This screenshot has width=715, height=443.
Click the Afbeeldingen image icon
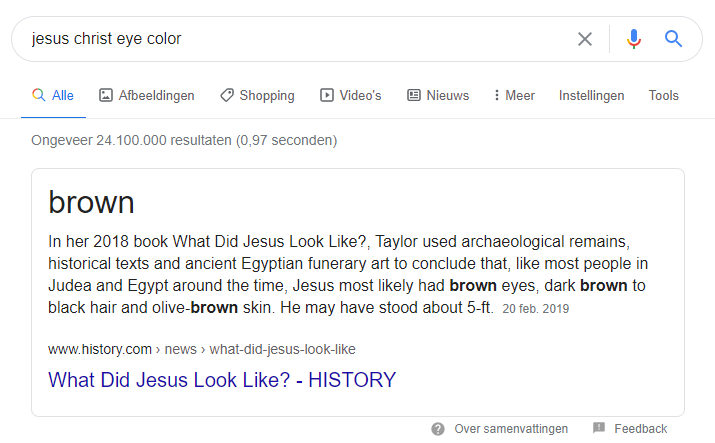point(106,96)
